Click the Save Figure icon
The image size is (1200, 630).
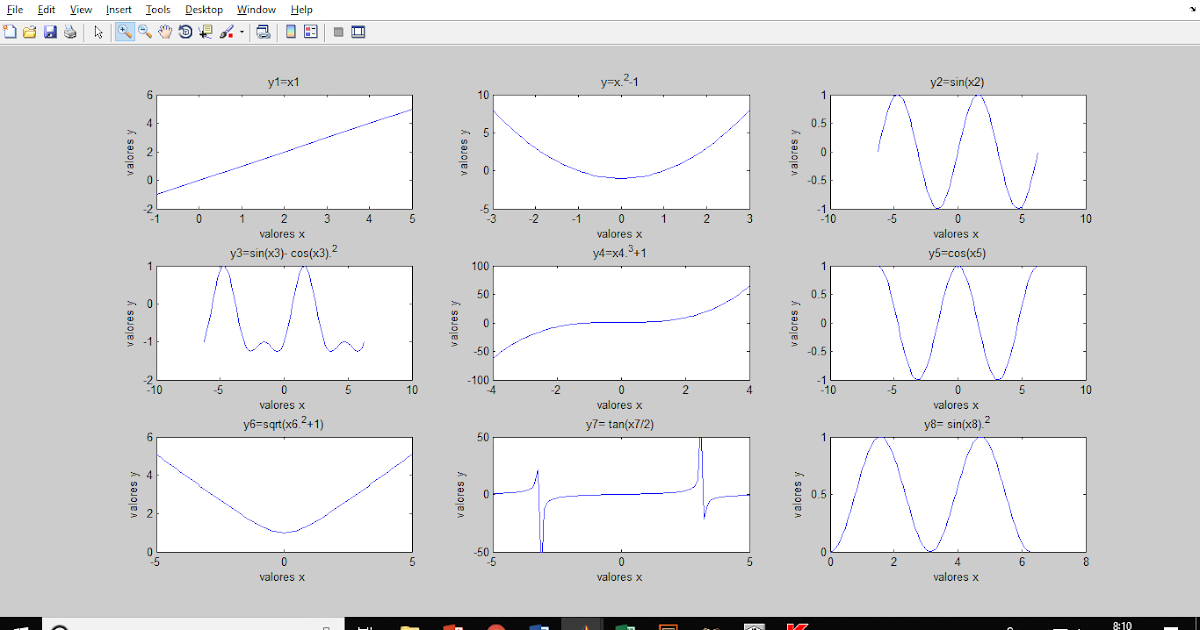pyautogui.click(x=50, y=31)
